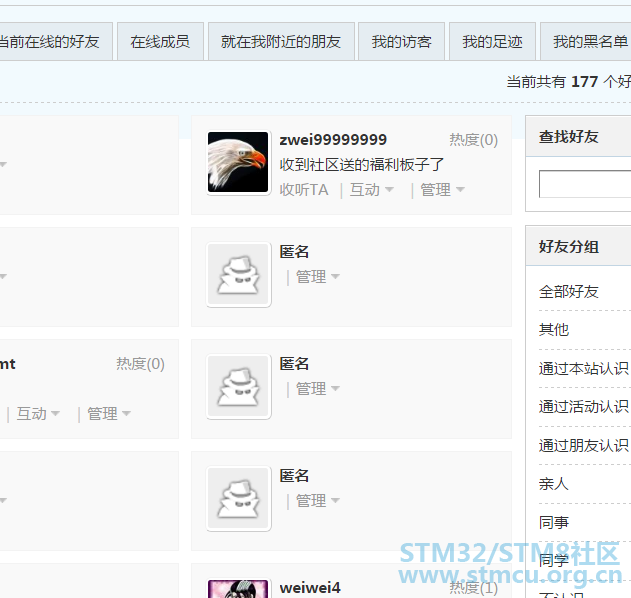Click the 查找好友 panel heading
This screenshot has width=631, height=598.
tap(569, 137)
